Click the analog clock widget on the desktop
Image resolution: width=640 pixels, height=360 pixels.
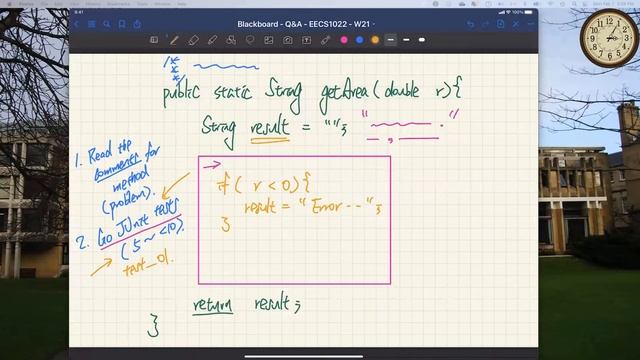click(x=609, y=38)
